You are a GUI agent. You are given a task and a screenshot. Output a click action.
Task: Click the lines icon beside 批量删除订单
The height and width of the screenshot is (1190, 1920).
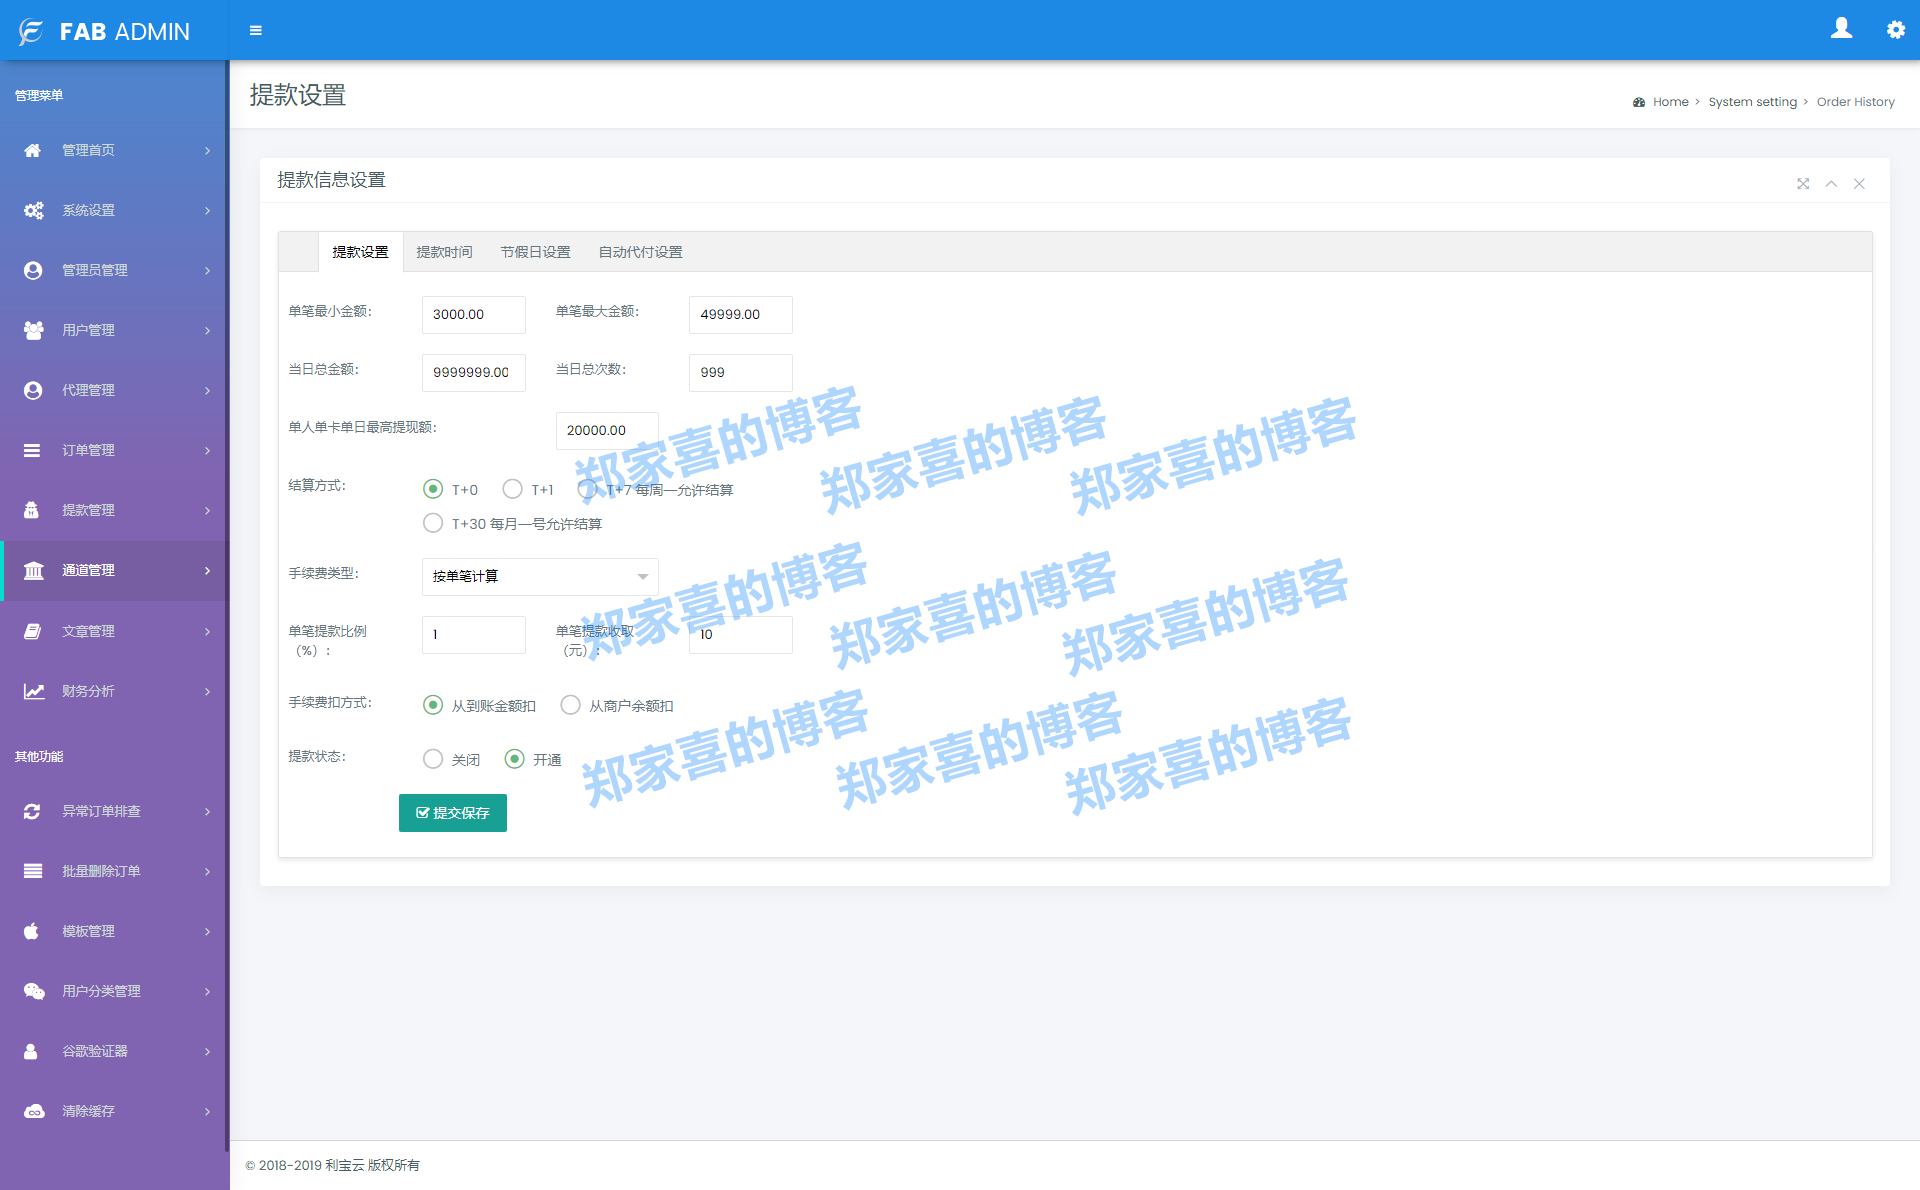pyautogui.click(x=33, y=871)
